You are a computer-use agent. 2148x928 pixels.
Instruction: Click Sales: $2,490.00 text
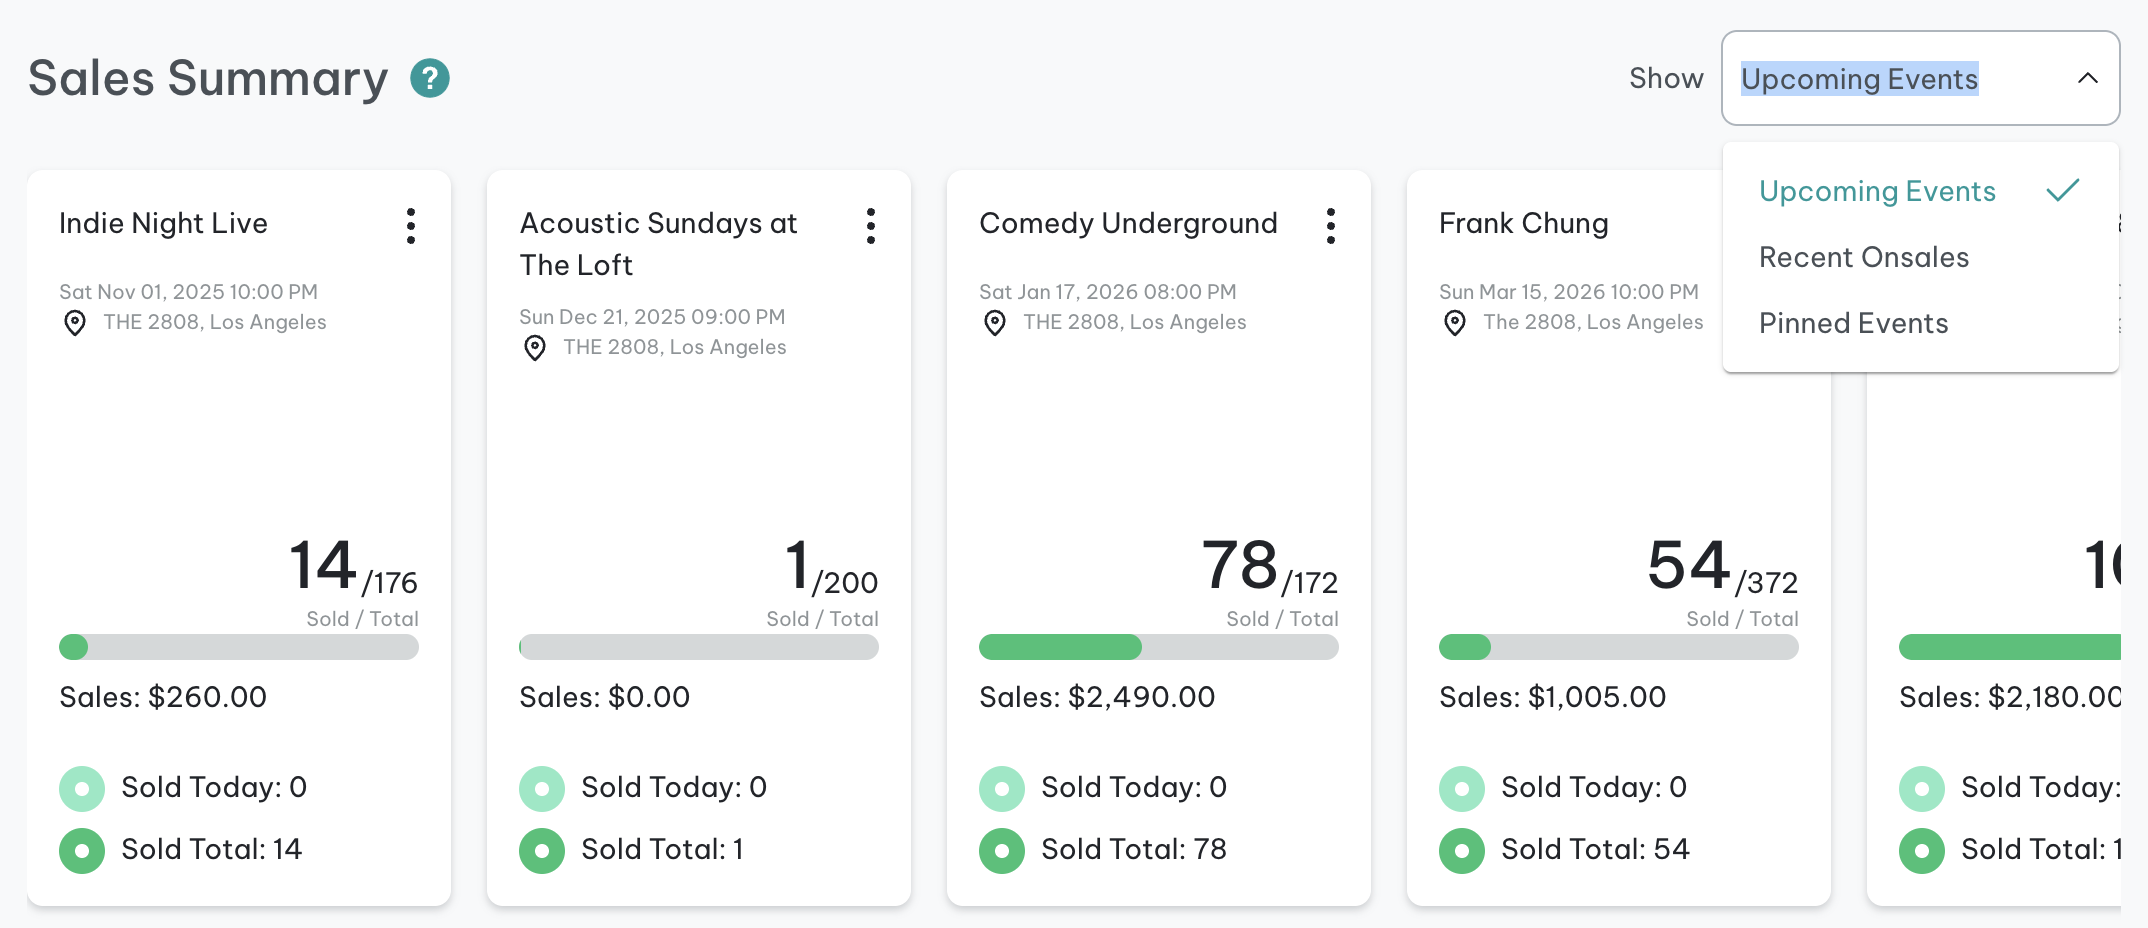[1097, 697]
